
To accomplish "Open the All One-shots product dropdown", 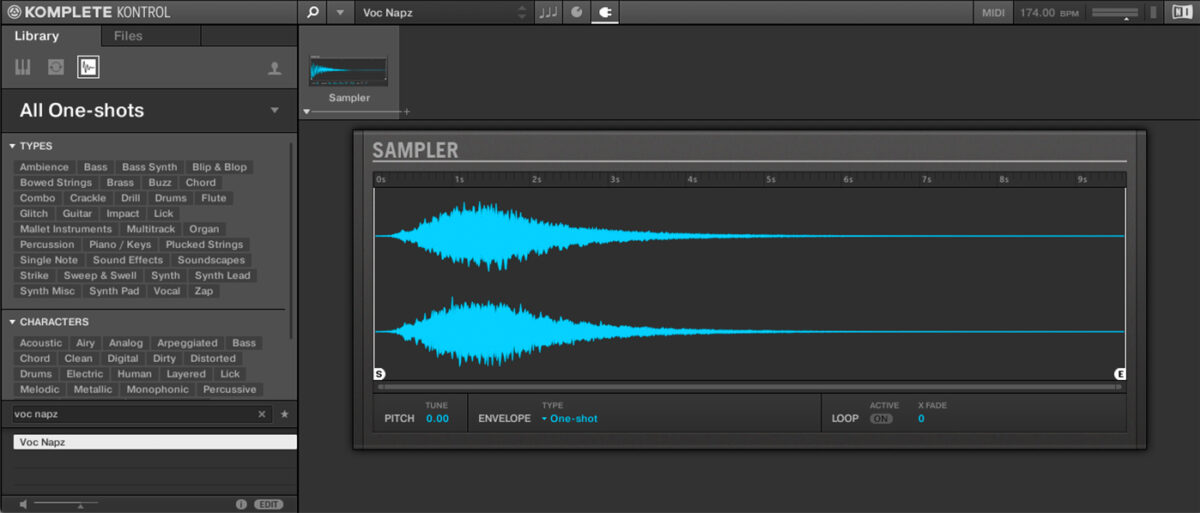I will (148, 110).
